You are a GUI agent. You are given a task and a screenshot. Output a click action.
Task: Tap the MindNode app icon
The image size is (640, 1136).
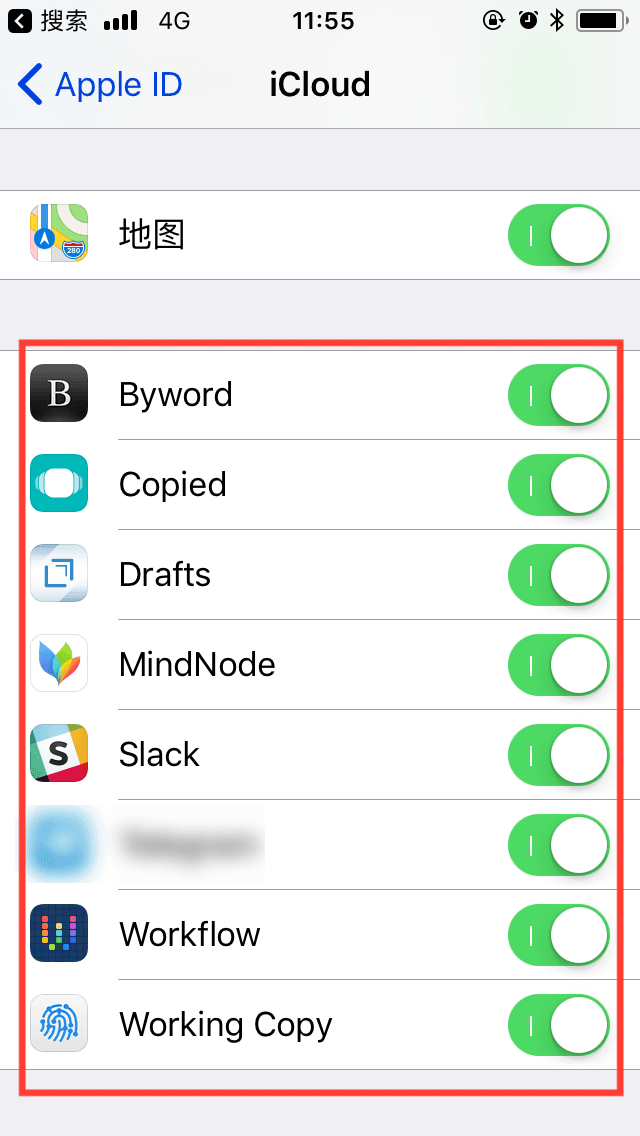[59, 664]
